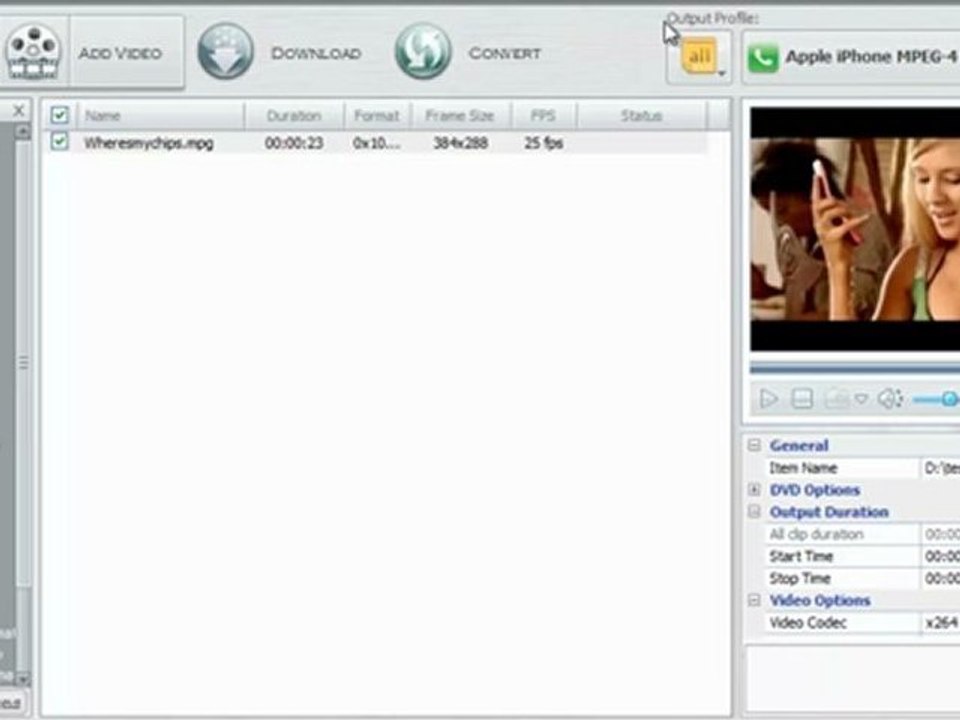This screenshot has height=720, width=960.
Task: Click the Format column header
Action: [377, 116]
